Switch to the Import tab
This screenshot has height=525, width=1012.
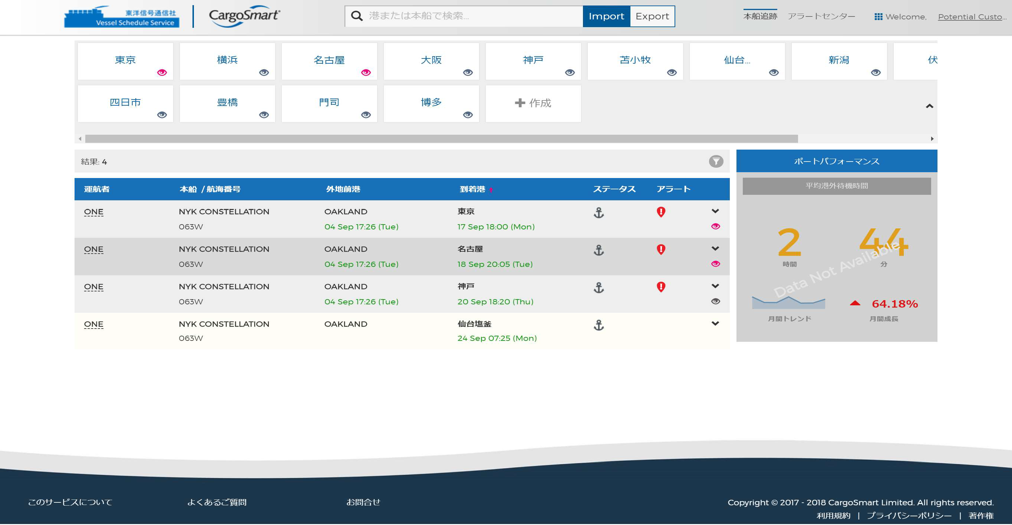[606, 16]
